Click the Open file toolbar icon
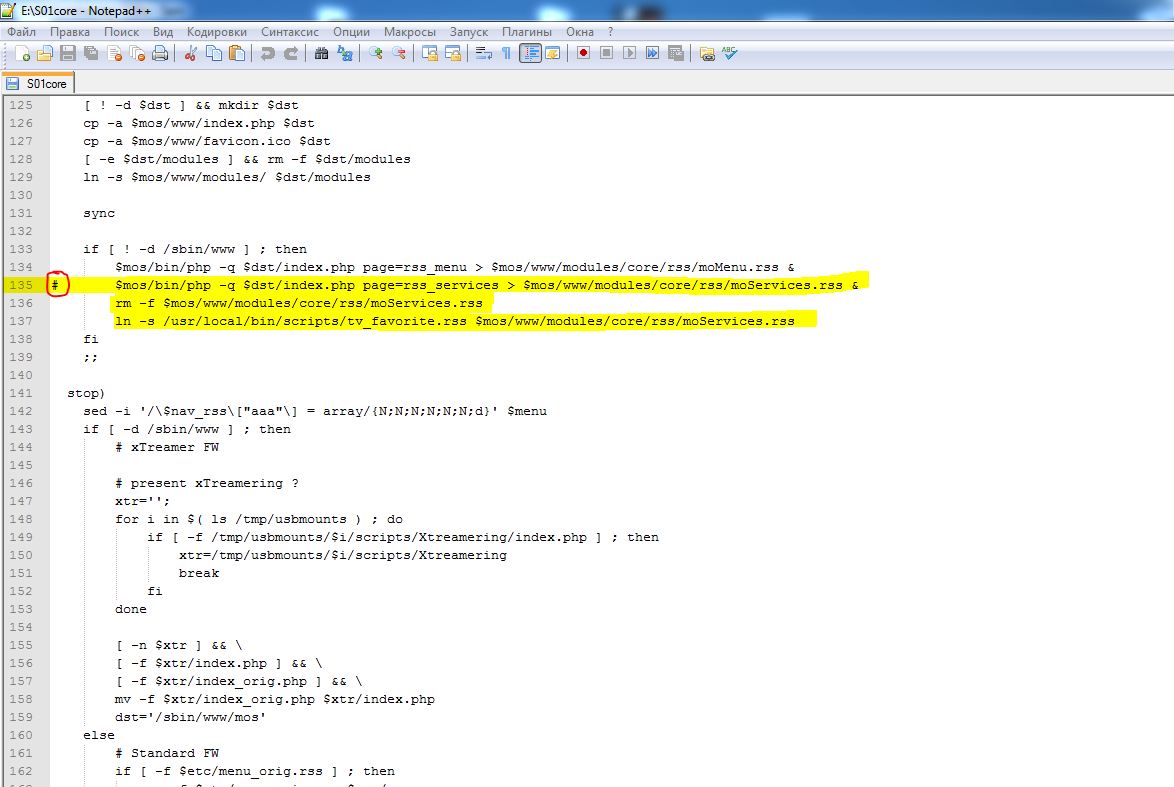The height and width of the screenshot is (787, 1174). pyautogui.click(x=45, y=54)
